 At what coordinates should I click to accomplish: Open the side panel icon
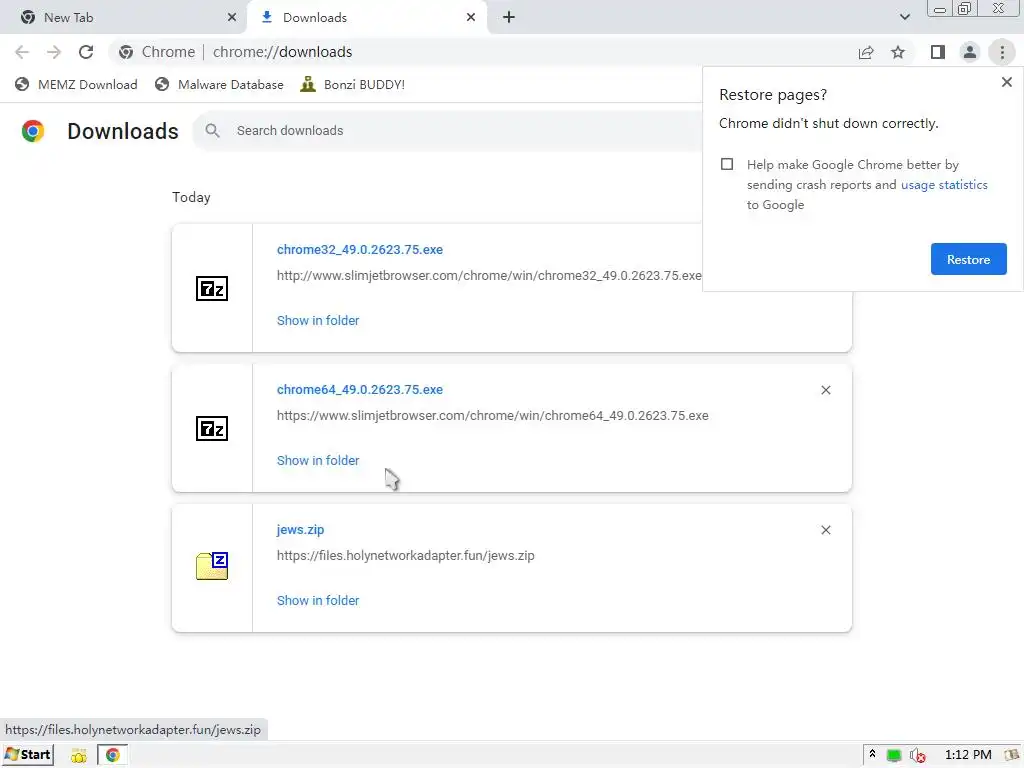(x=938, y=52)
